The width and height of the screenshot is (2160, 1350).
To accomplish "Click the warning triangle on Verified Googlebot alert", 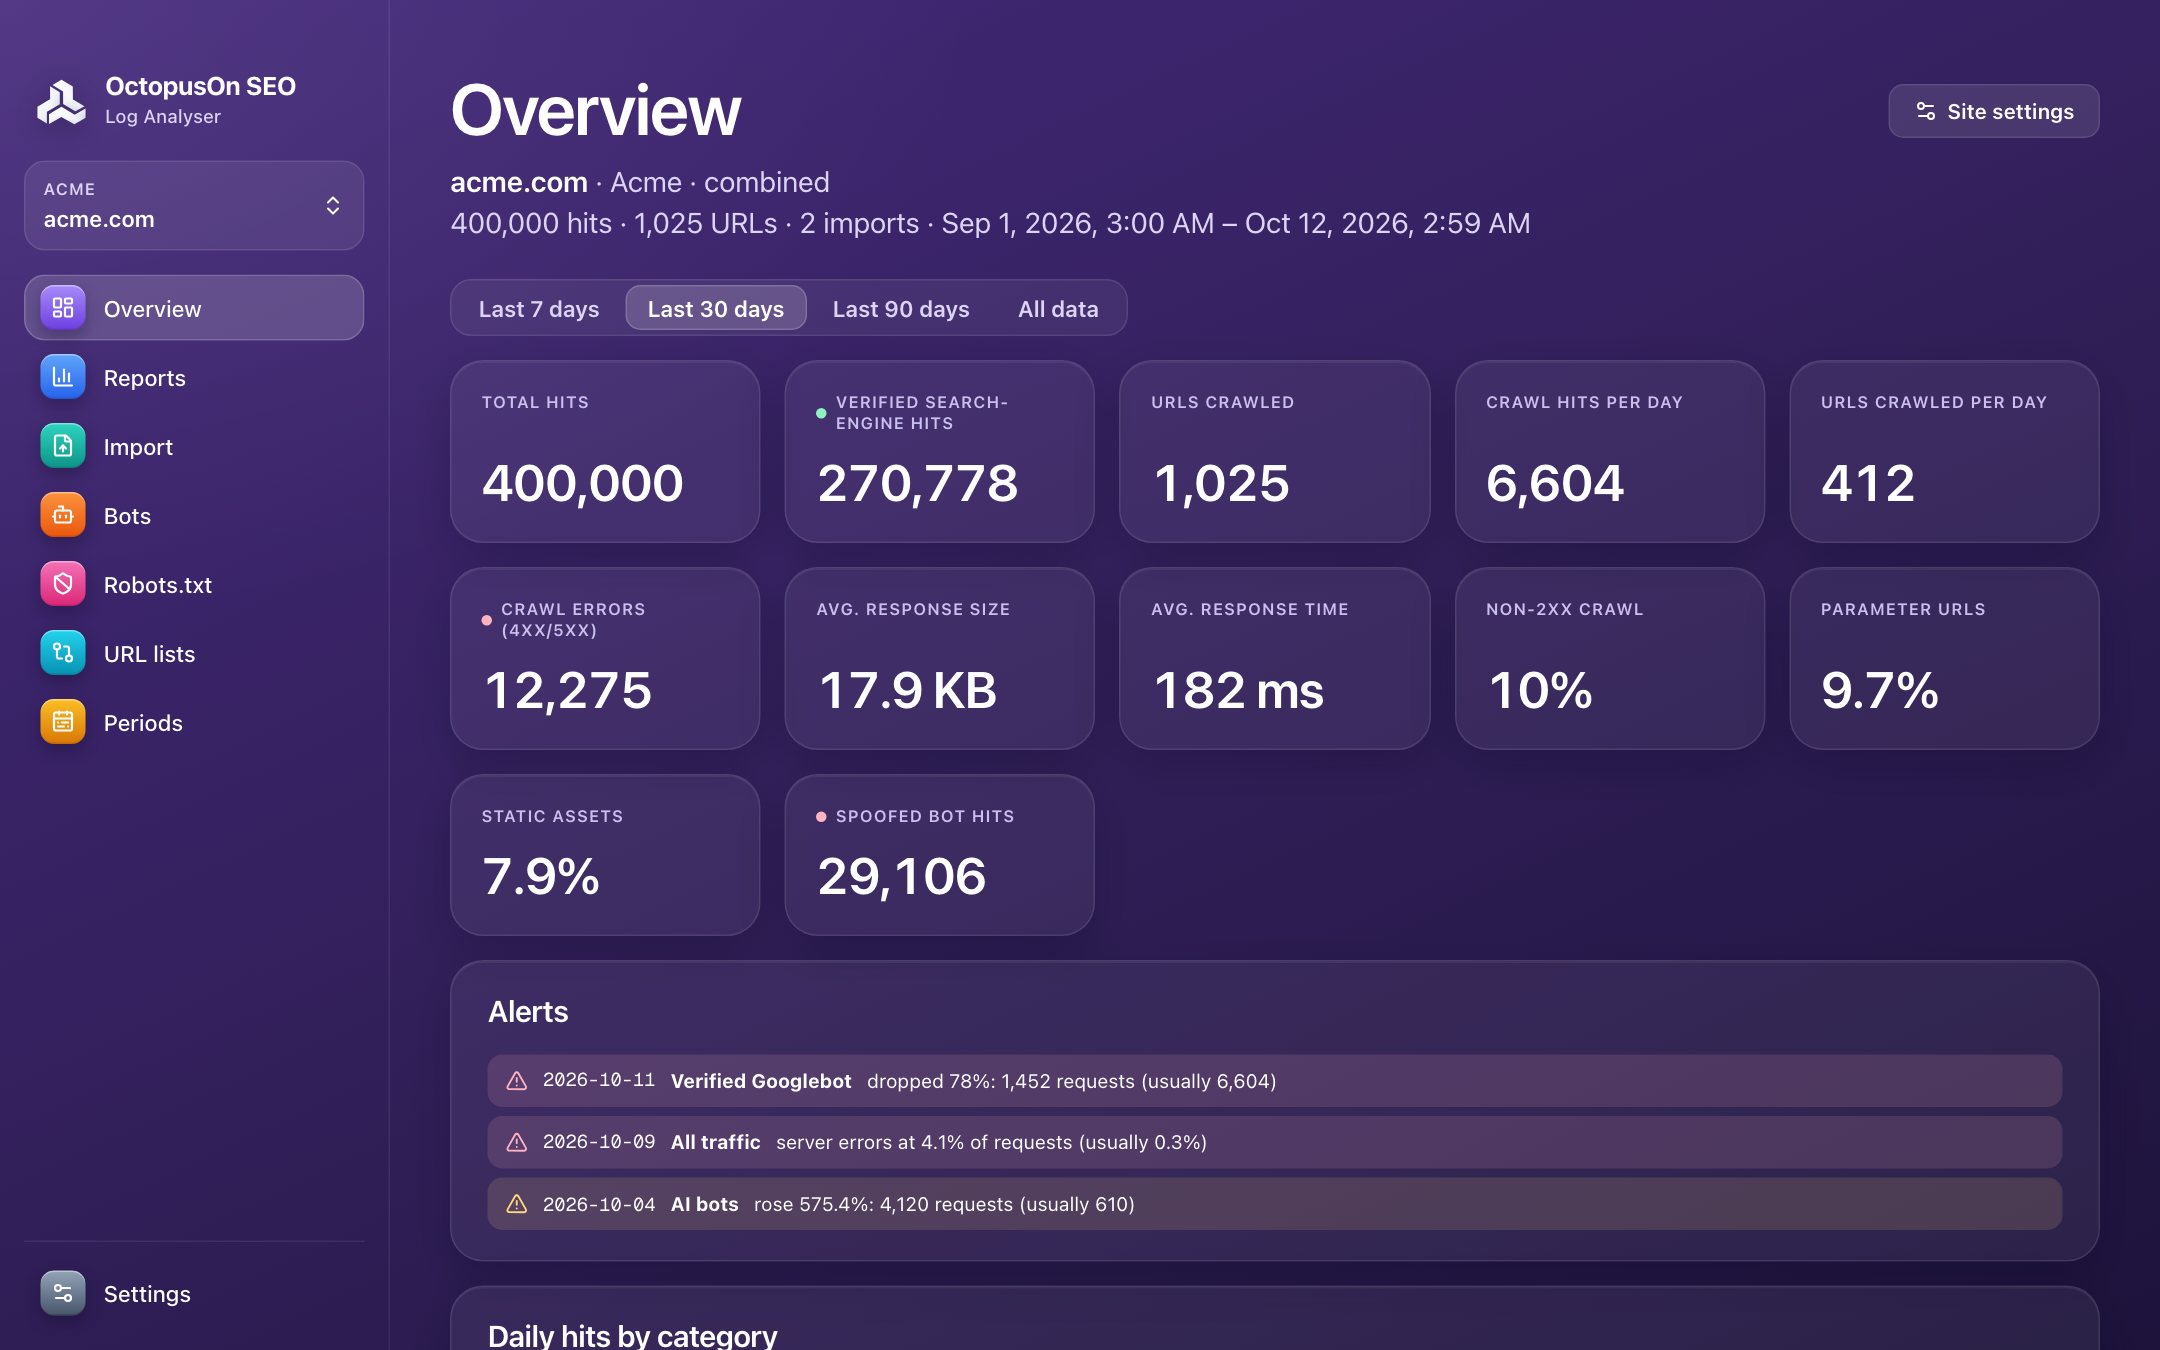I will (517, 1081).
